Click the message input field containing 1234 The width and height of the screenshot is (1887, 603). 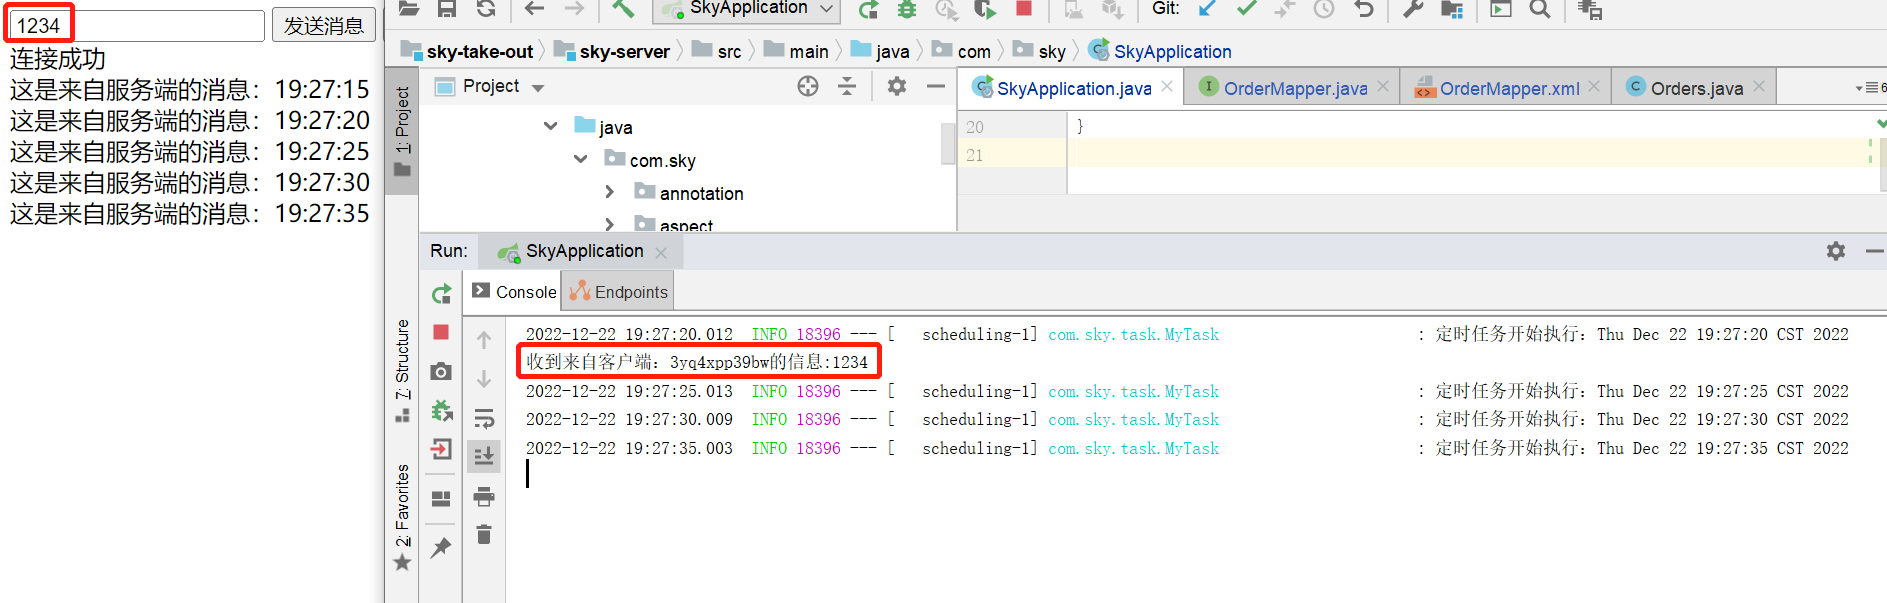[140, 26]
